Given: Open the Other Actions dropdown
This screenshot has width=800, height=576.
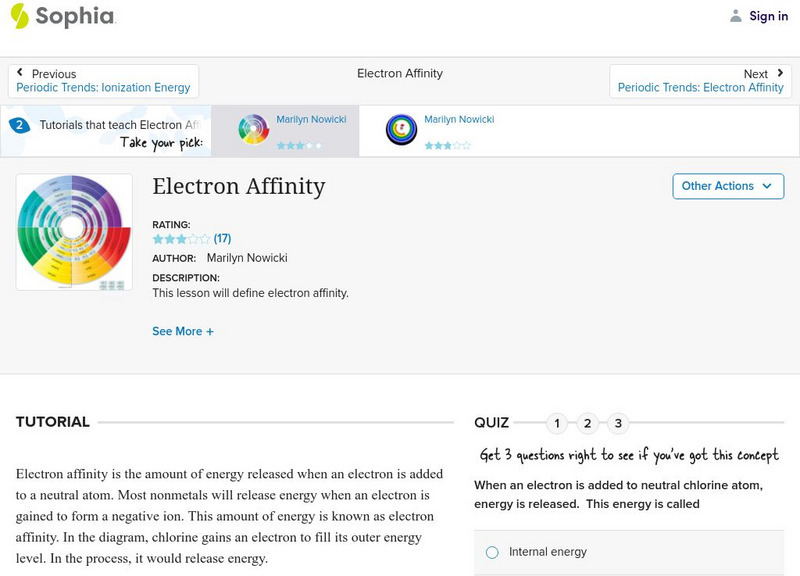Looking at the screenshot, I should [728, 186].
